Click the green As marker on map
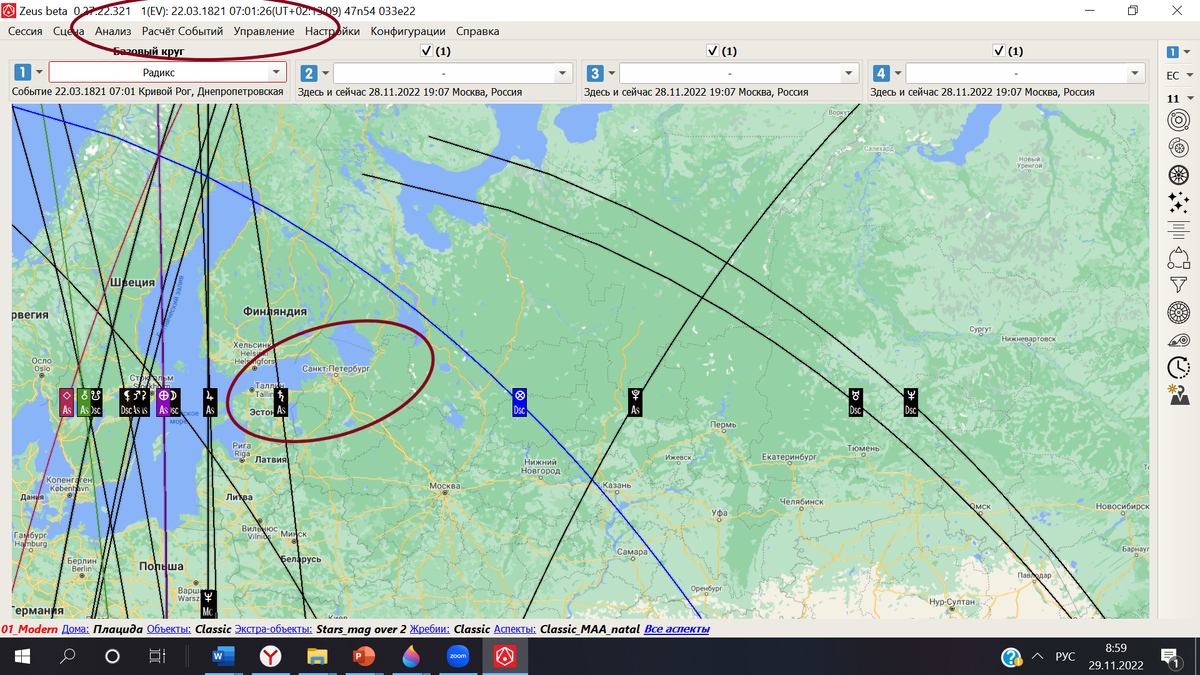Screen dimensions: 1200x675 coord(84,402)
